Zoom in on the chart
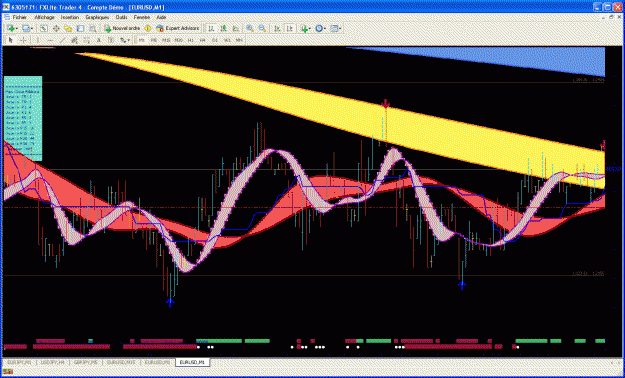The image size is (625, 378). 250,28
